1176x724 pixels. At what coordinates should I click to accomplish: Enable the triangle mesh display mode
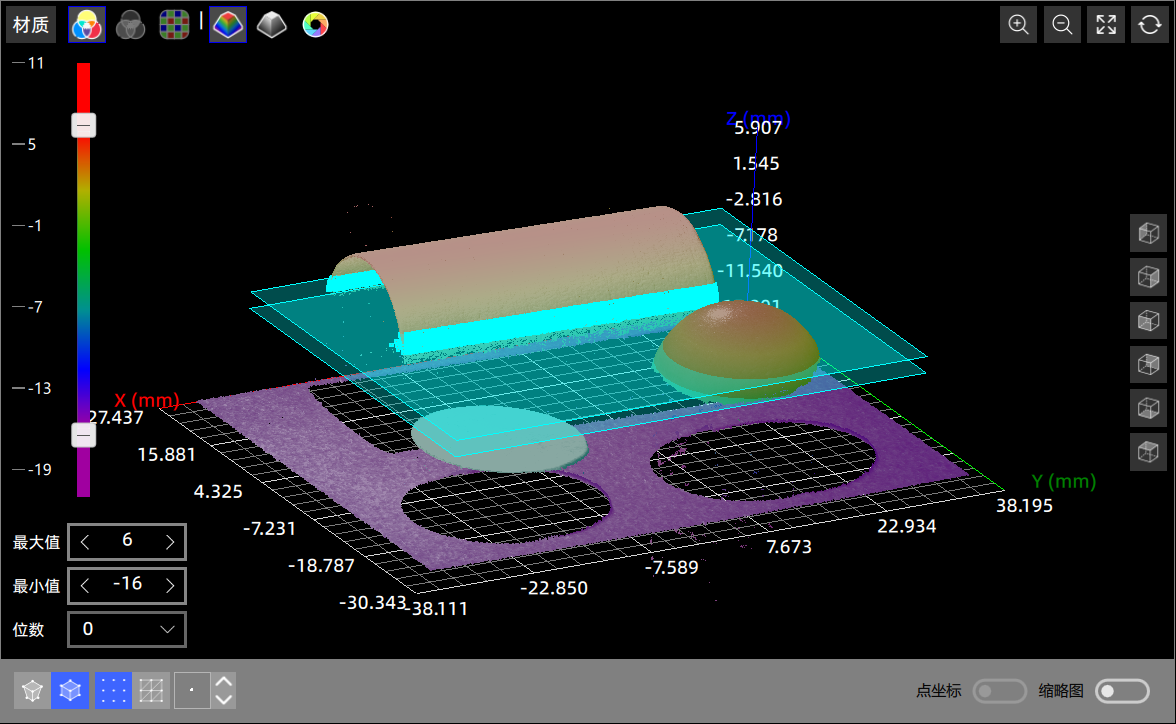pyautogui.click(x=152, y=690)
